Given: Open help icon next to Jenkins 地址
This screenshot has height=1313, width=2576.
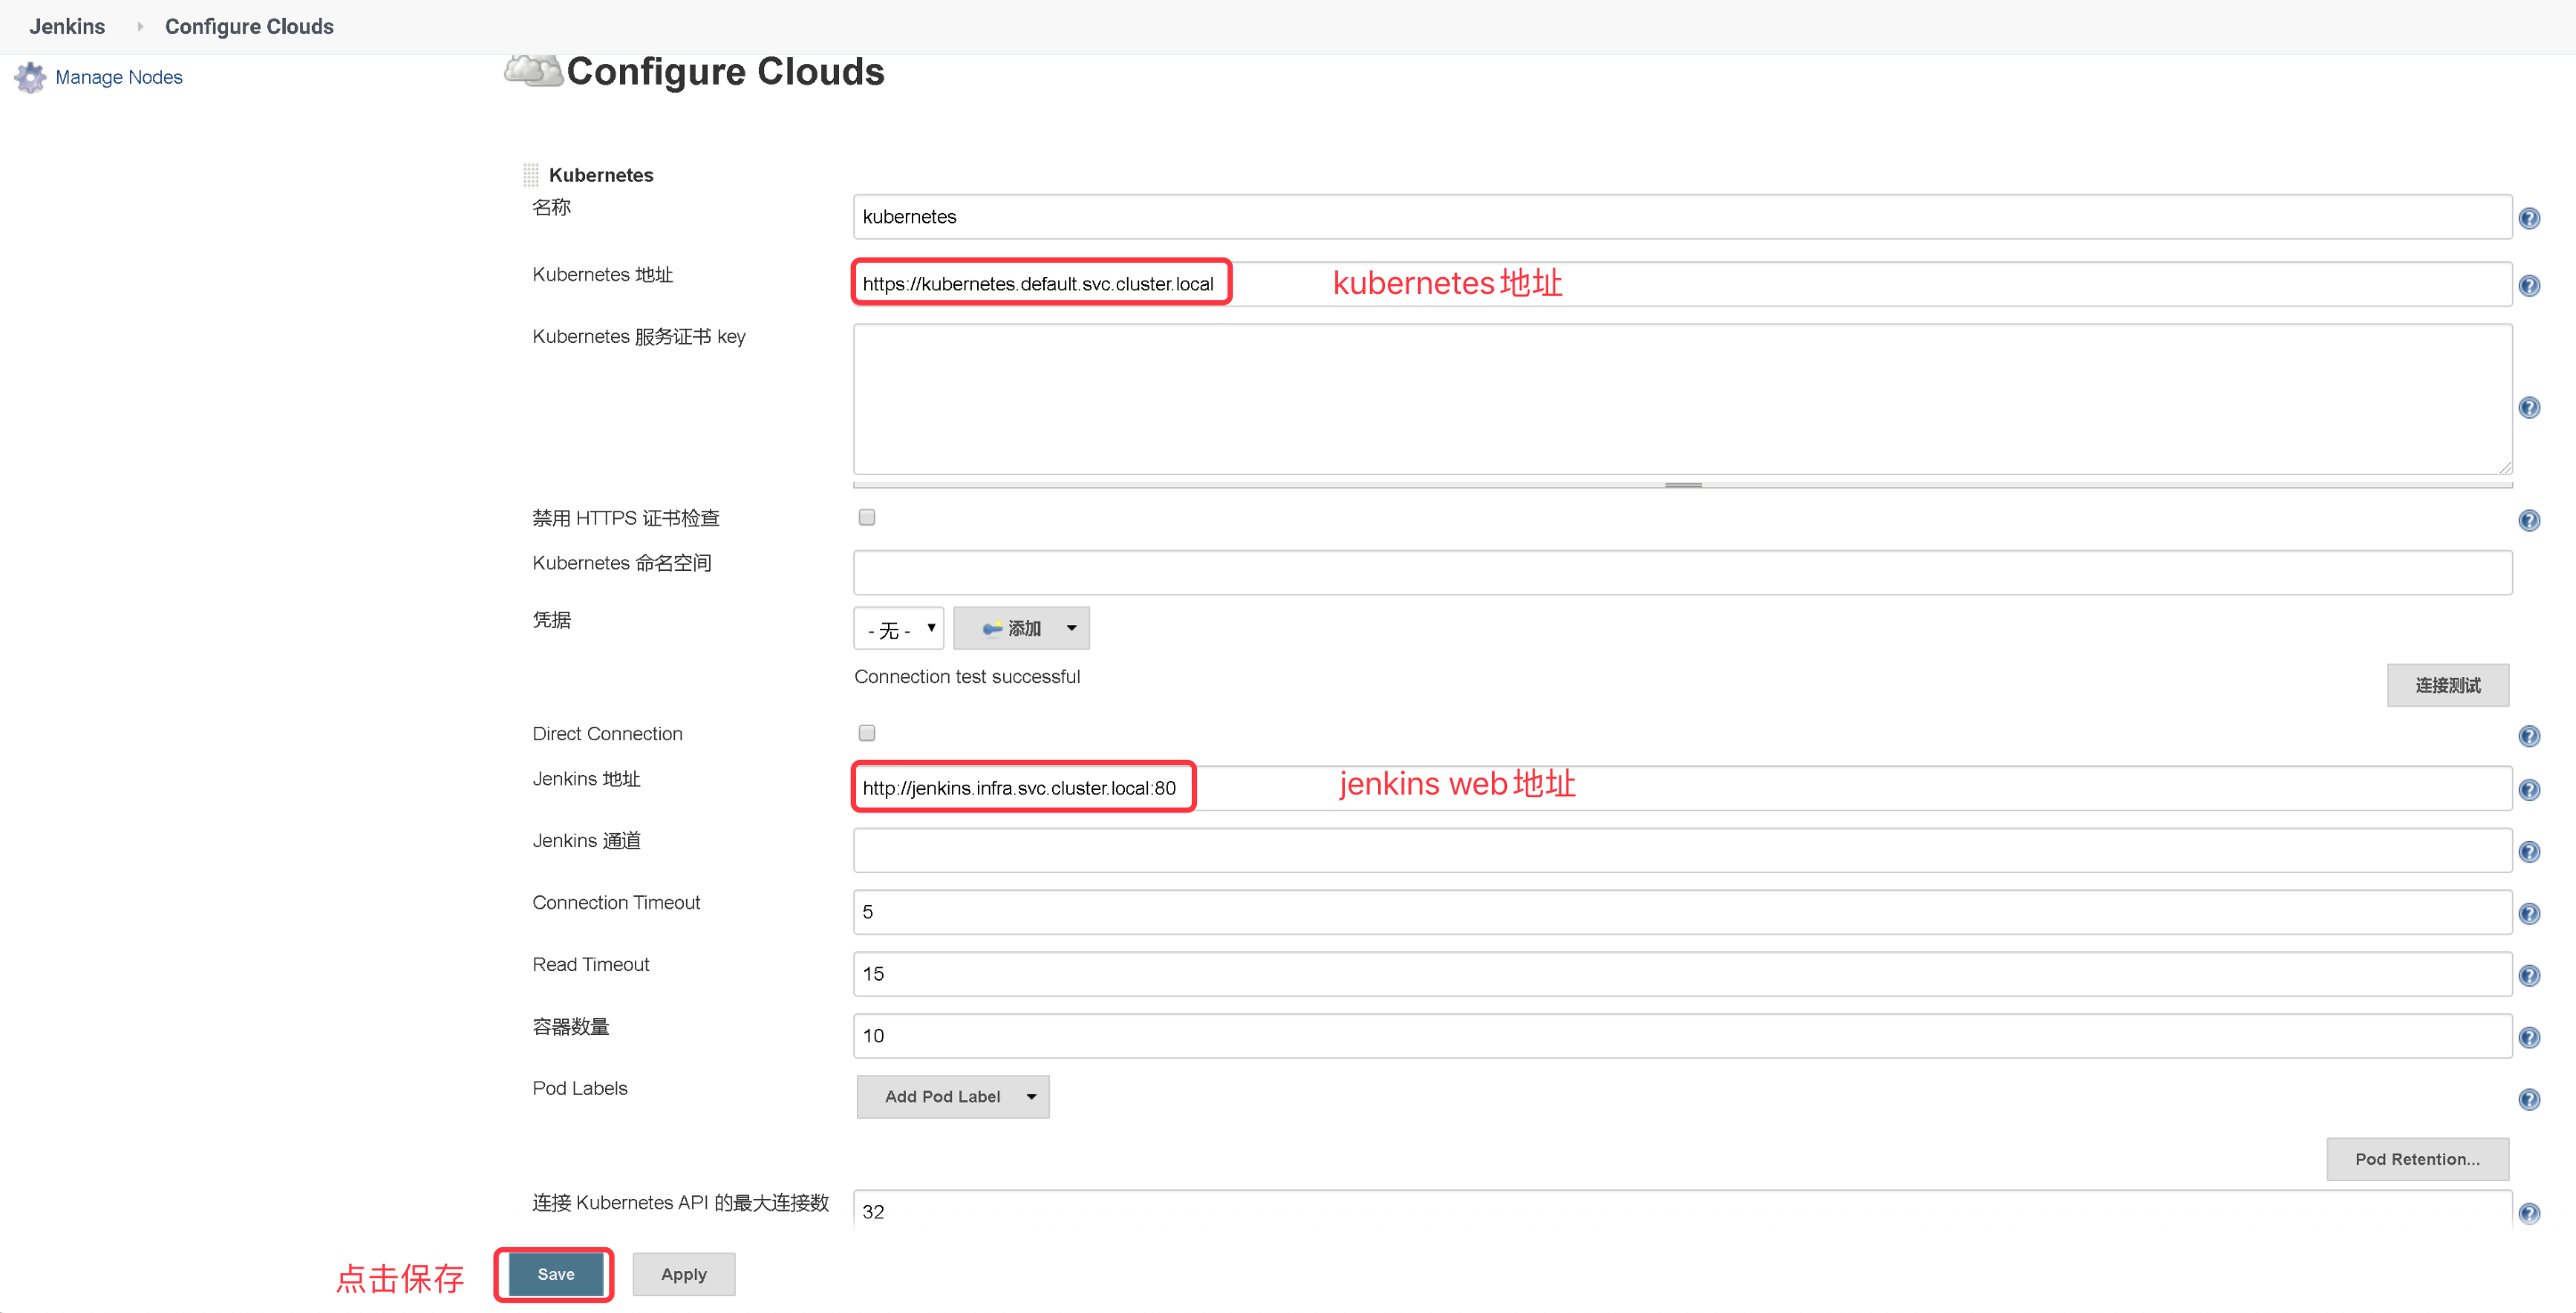Looking at the screenshot, I should pyautogui.click(x=2528, y=790).
